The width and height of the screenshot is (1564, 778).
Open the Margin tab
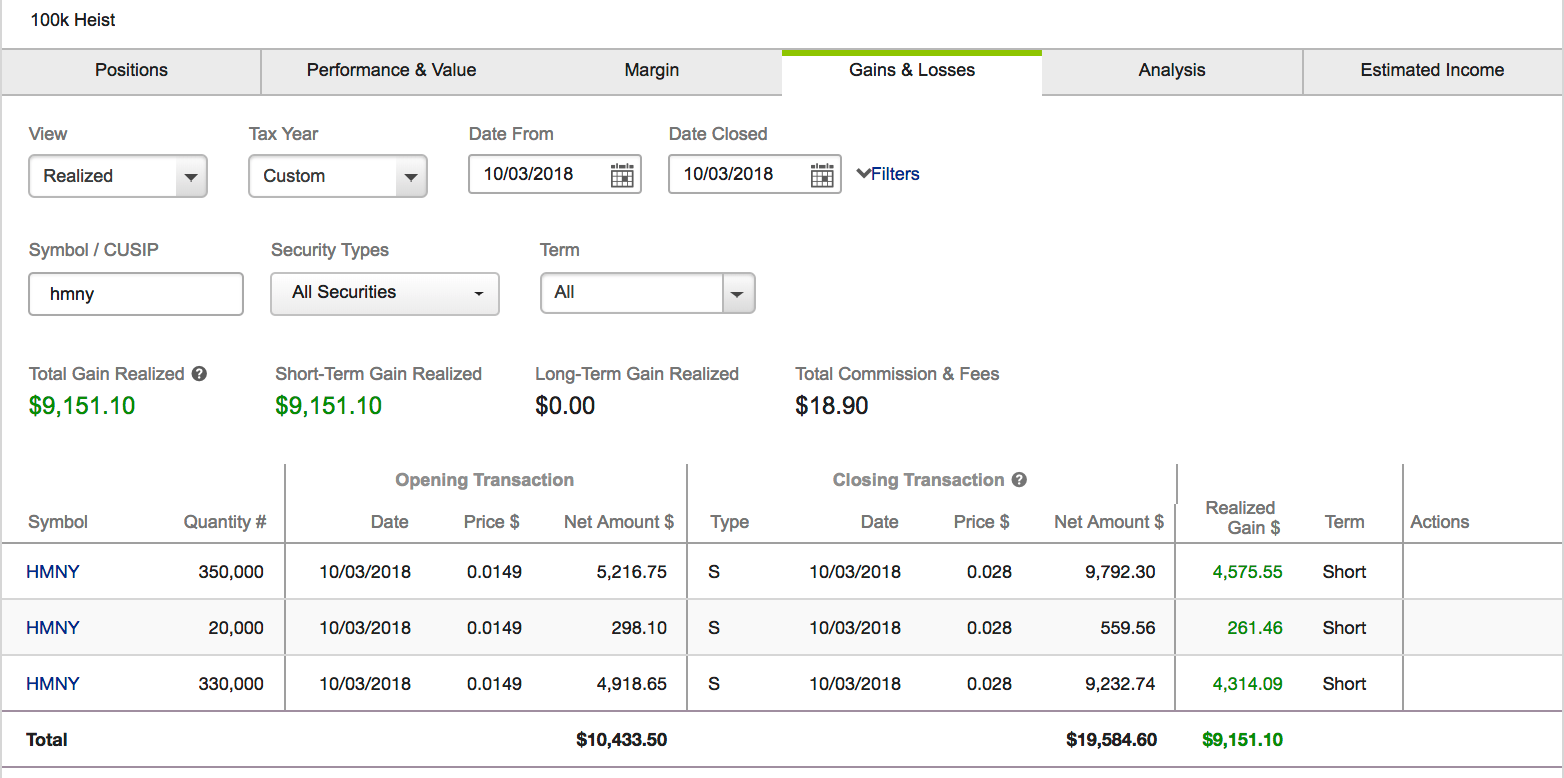coord(652,70)
